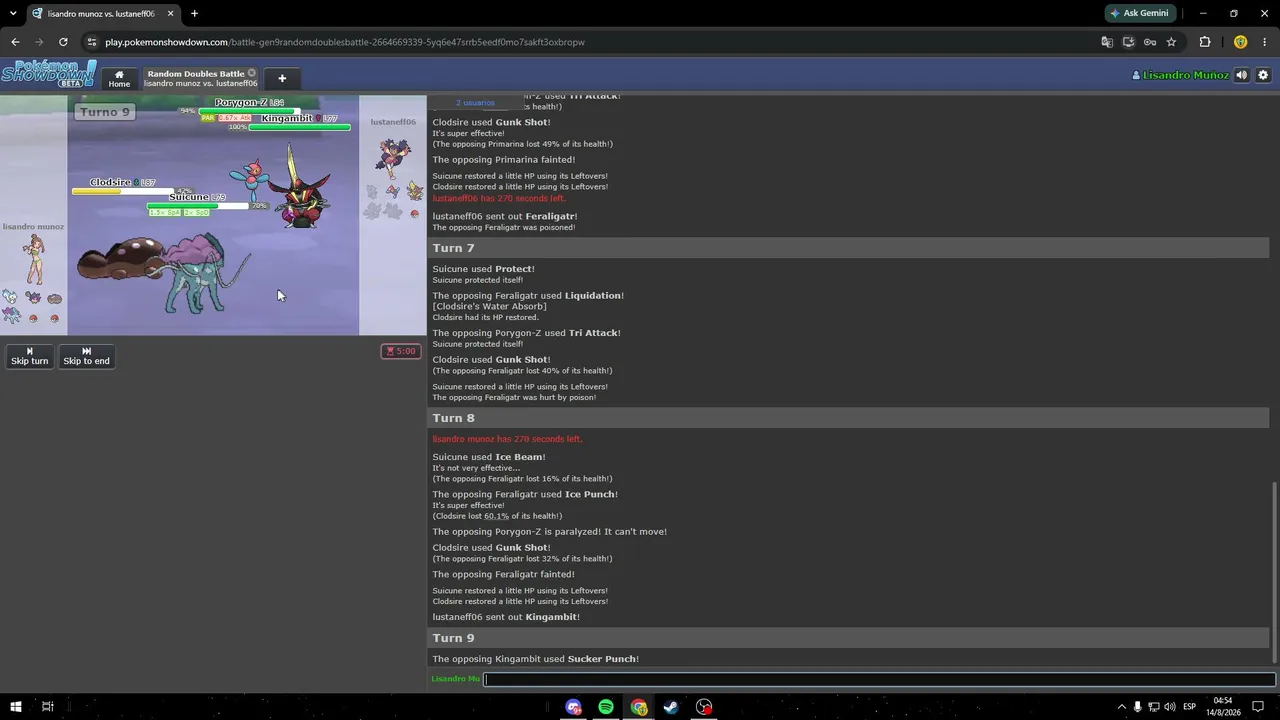Open Spotify from the taskbar
This screenshot has width=1280, height=720.
click(x=606, y=707)
